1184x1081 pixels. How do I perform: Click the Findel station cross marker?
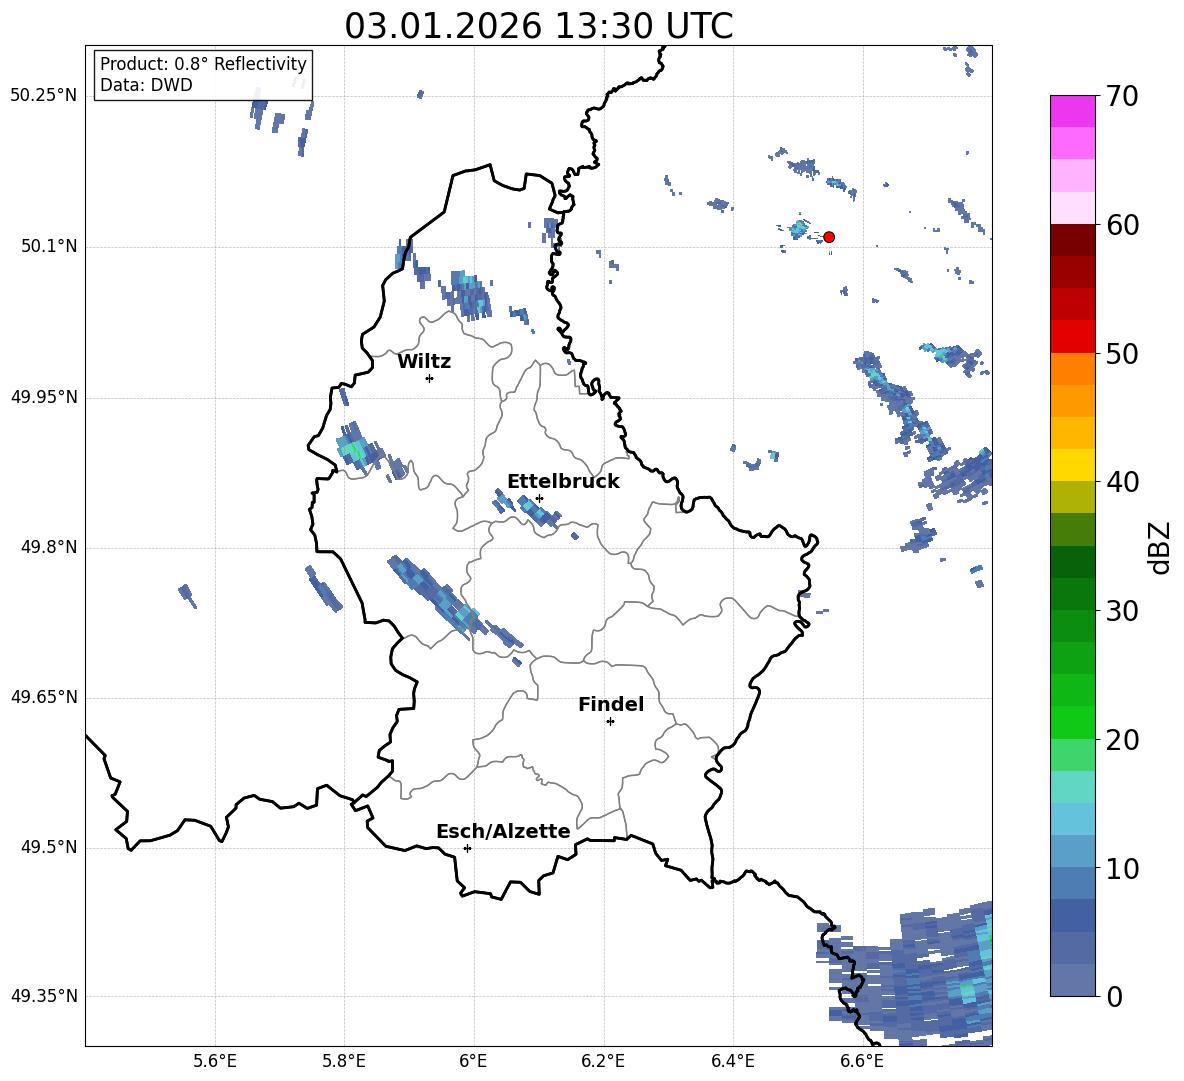(610, 722)
